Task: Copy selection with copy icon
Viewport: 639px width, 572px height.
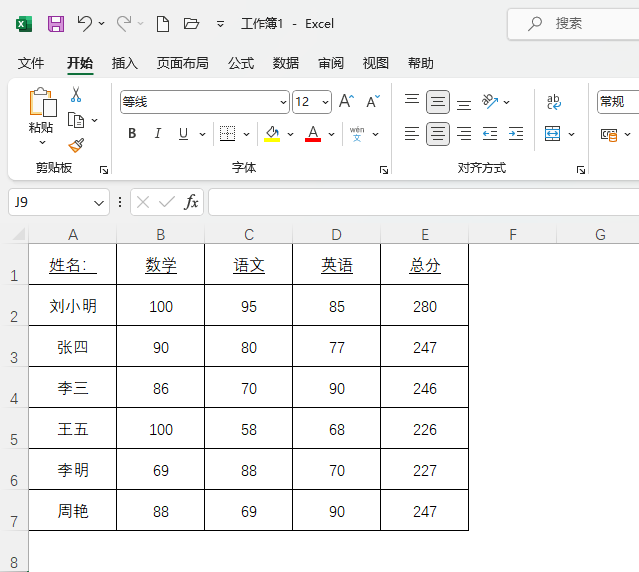Action: tap(76, 120)
